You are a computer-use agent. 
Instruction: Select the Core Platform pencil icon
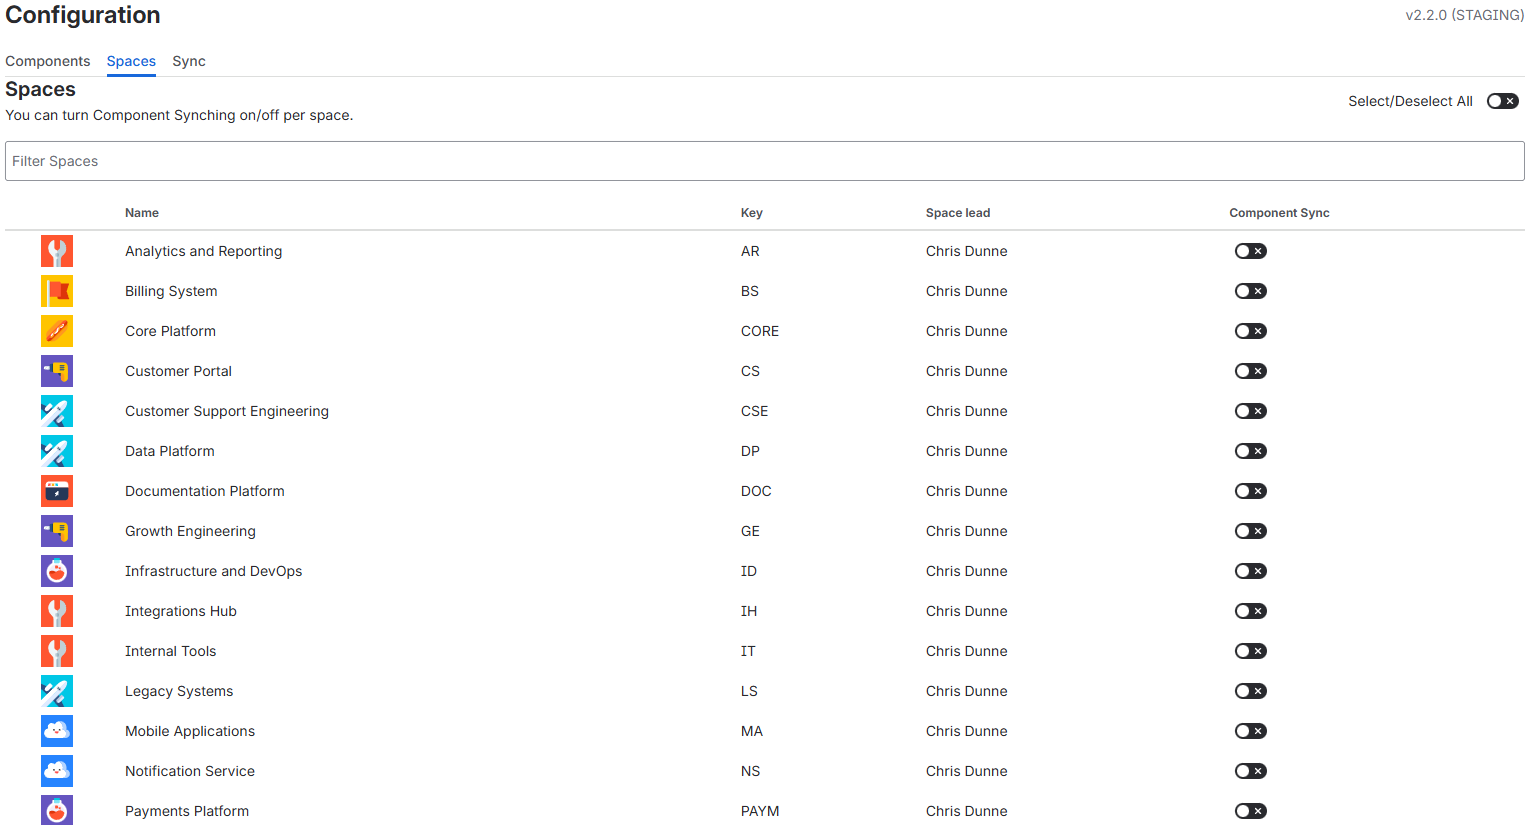pos(57,331)
